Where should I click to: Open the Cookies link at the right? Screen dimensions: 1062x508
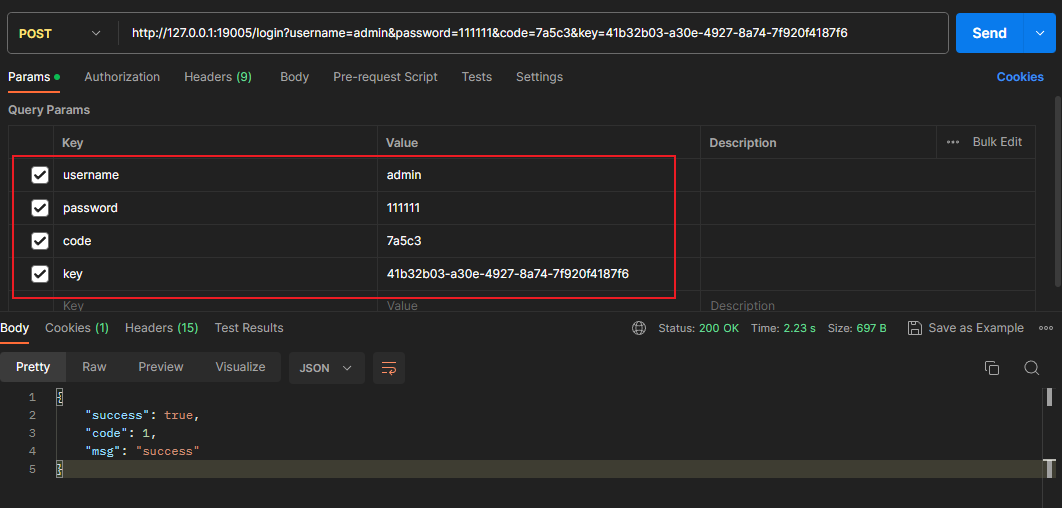tap(1019, 77)
